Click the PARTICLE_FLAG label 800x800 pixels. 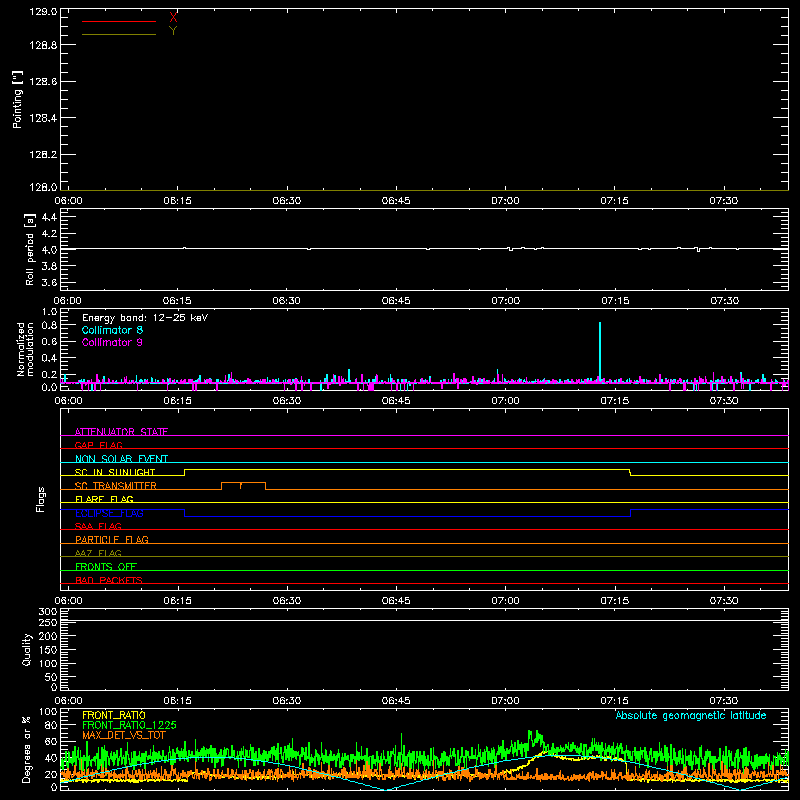click(112, 540)
